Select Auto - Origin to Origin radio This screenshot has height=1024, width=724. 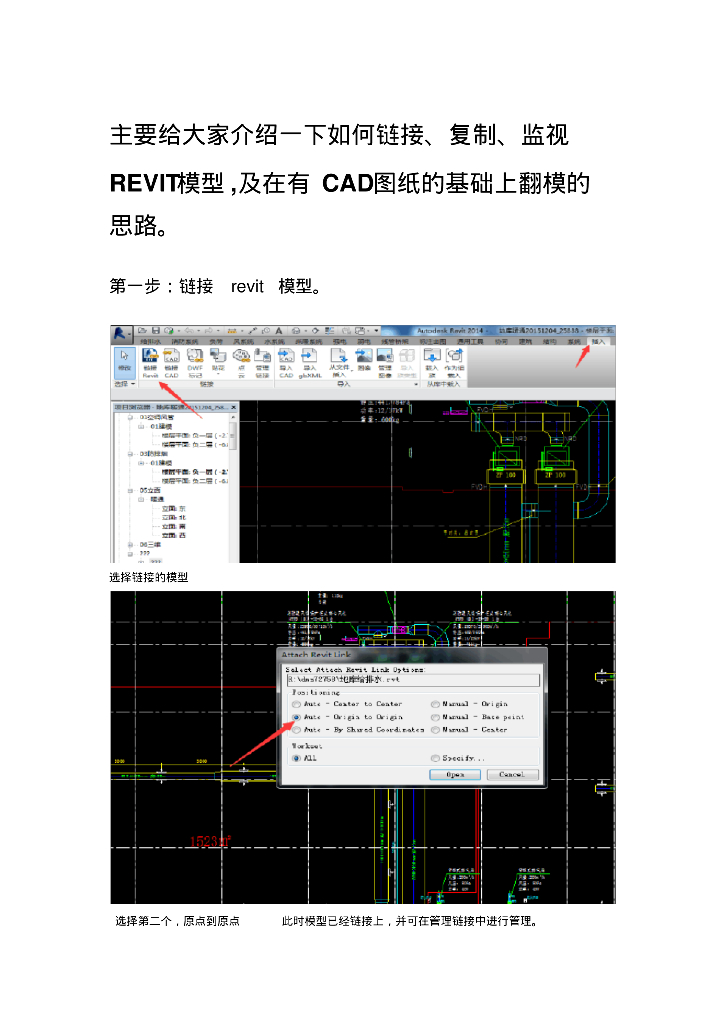point(297,717)
